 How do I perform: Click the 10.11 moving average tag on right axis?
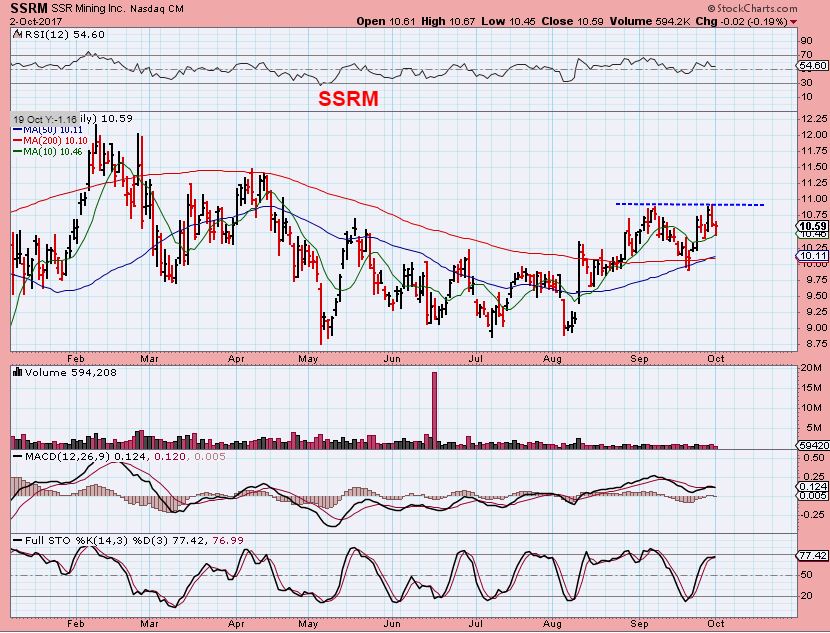[x=813, y=256]
